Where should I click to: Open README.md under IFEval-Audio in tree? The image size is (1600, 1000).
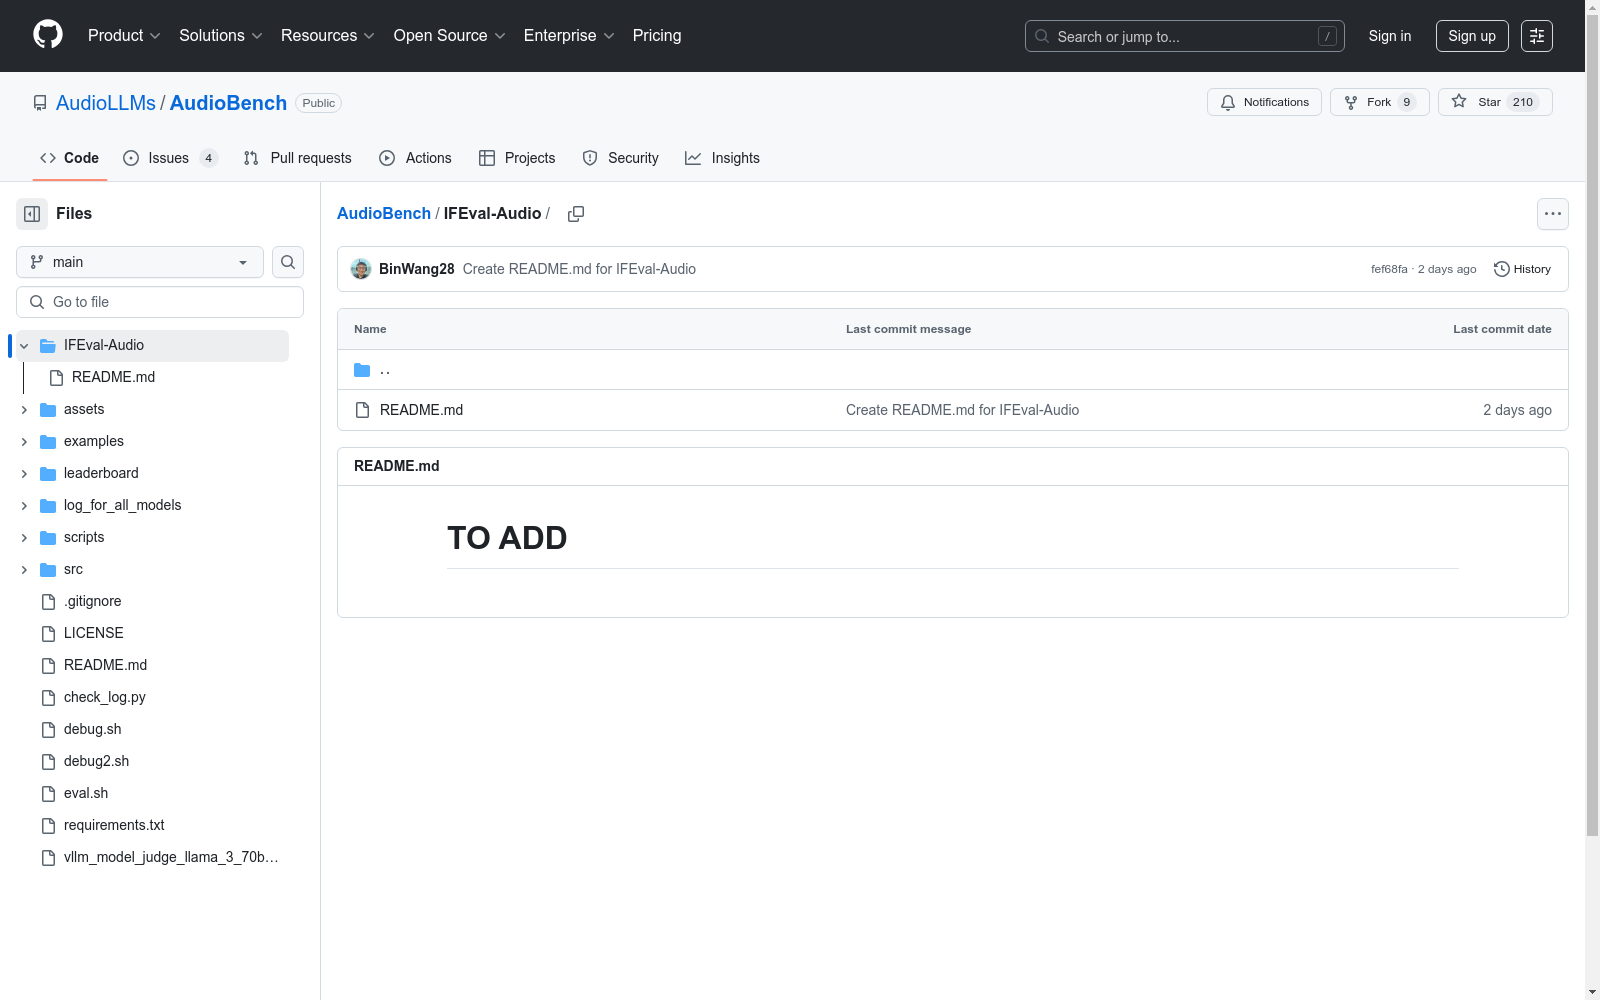point(114,378)
